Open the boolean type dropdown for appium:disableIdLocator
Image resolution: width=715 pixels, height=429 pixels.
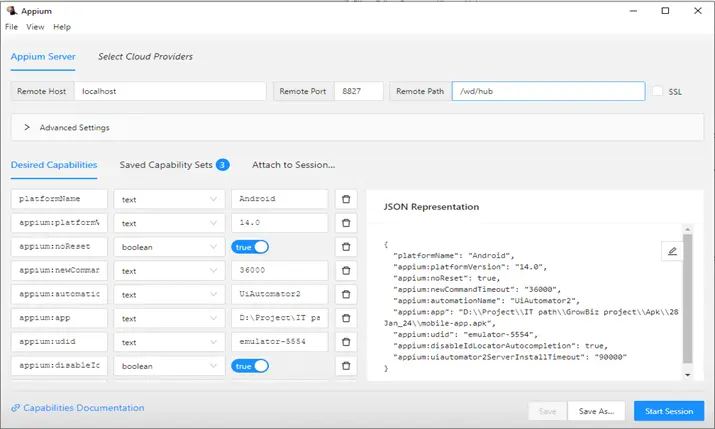[169, 366]
